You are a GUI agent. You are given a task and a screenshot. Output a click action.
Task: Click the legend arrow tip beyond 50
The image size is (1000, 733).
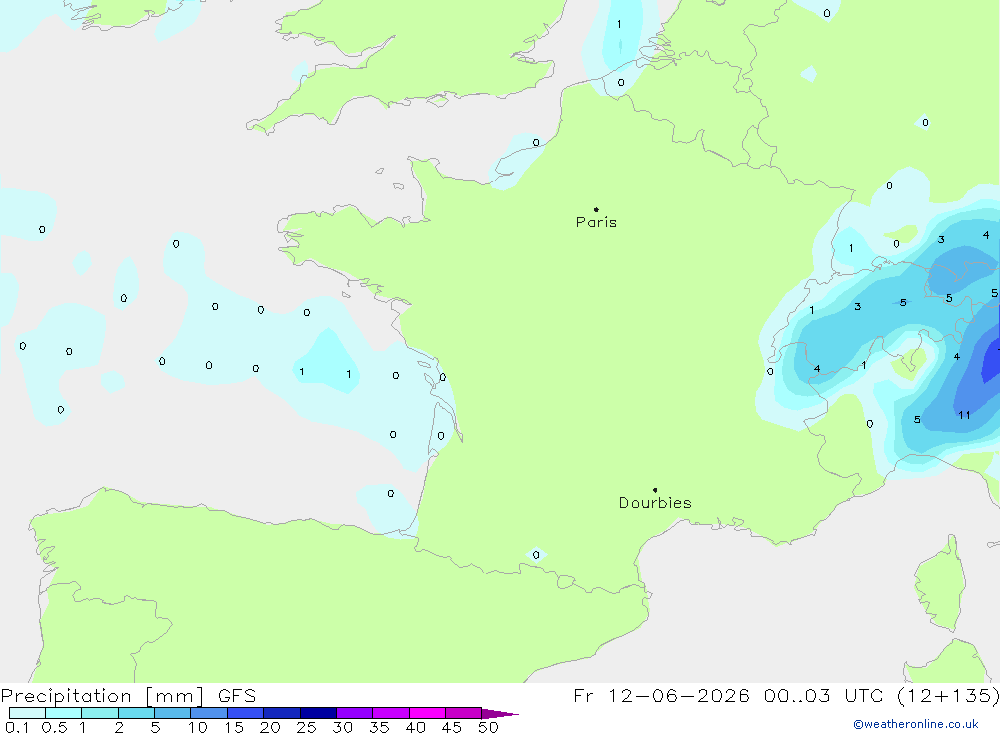[501, 713]
